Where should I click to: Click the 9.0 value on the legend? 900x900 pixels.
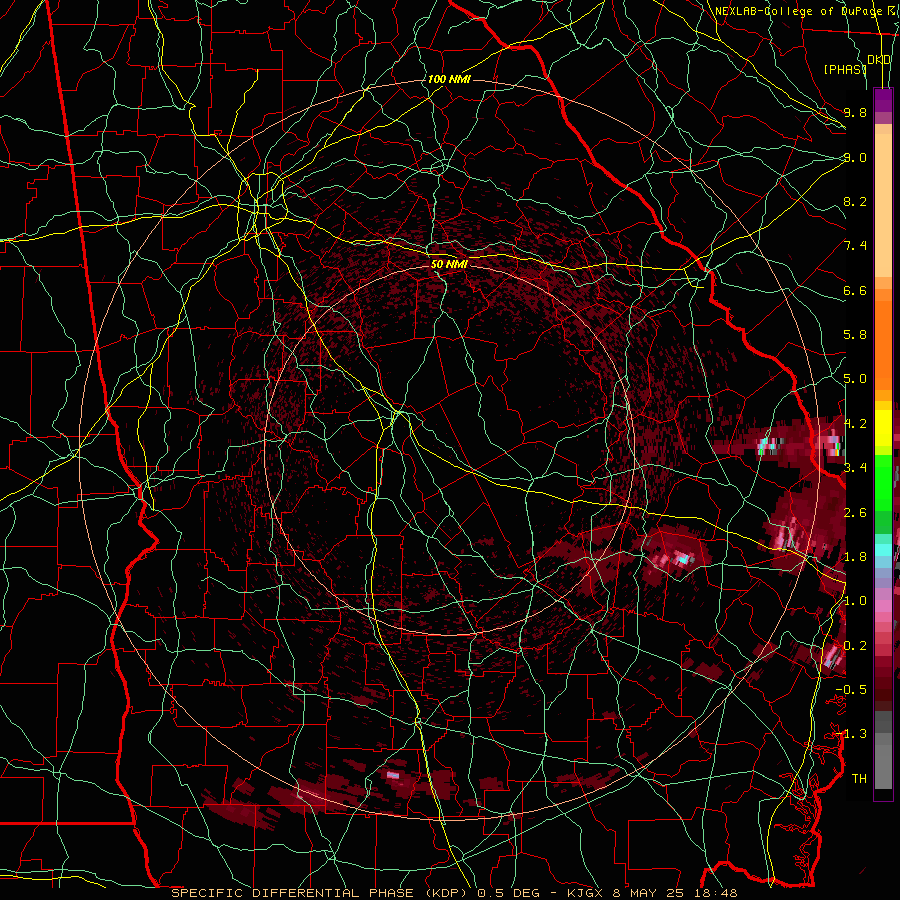pos(855,157)
